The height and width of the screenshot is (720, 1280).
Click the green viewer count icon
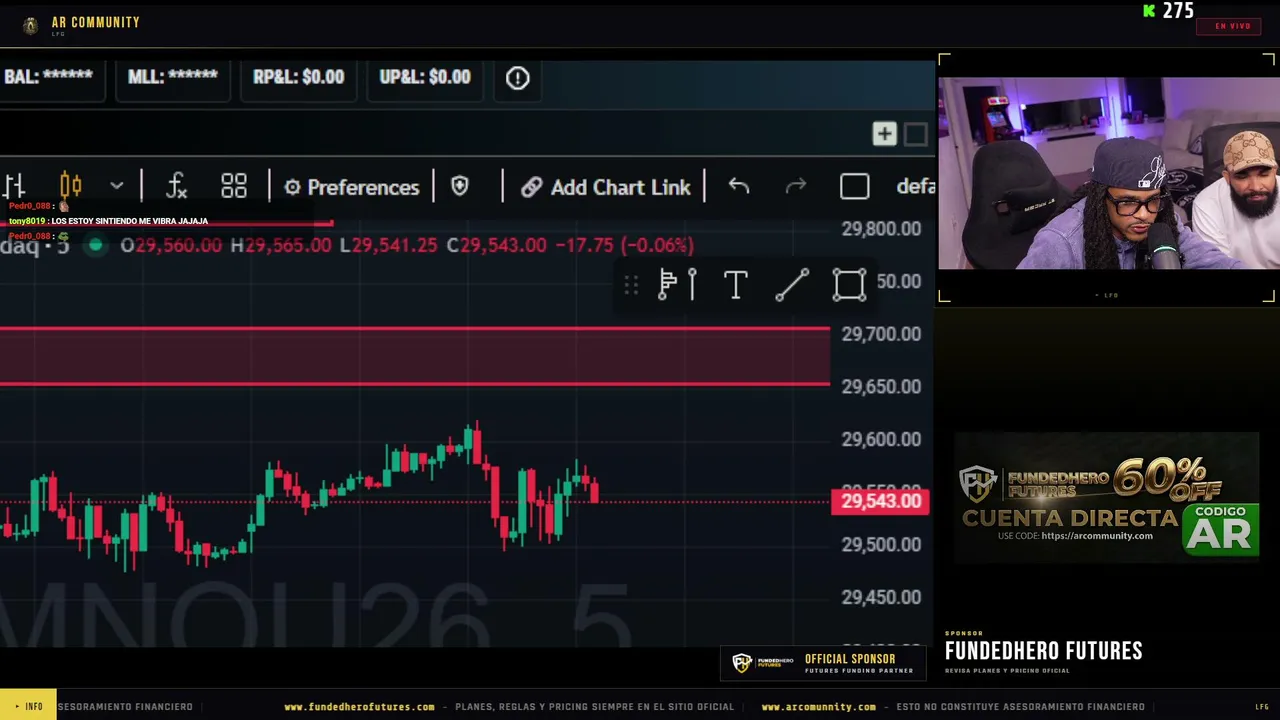click(x=1150, y=11)
